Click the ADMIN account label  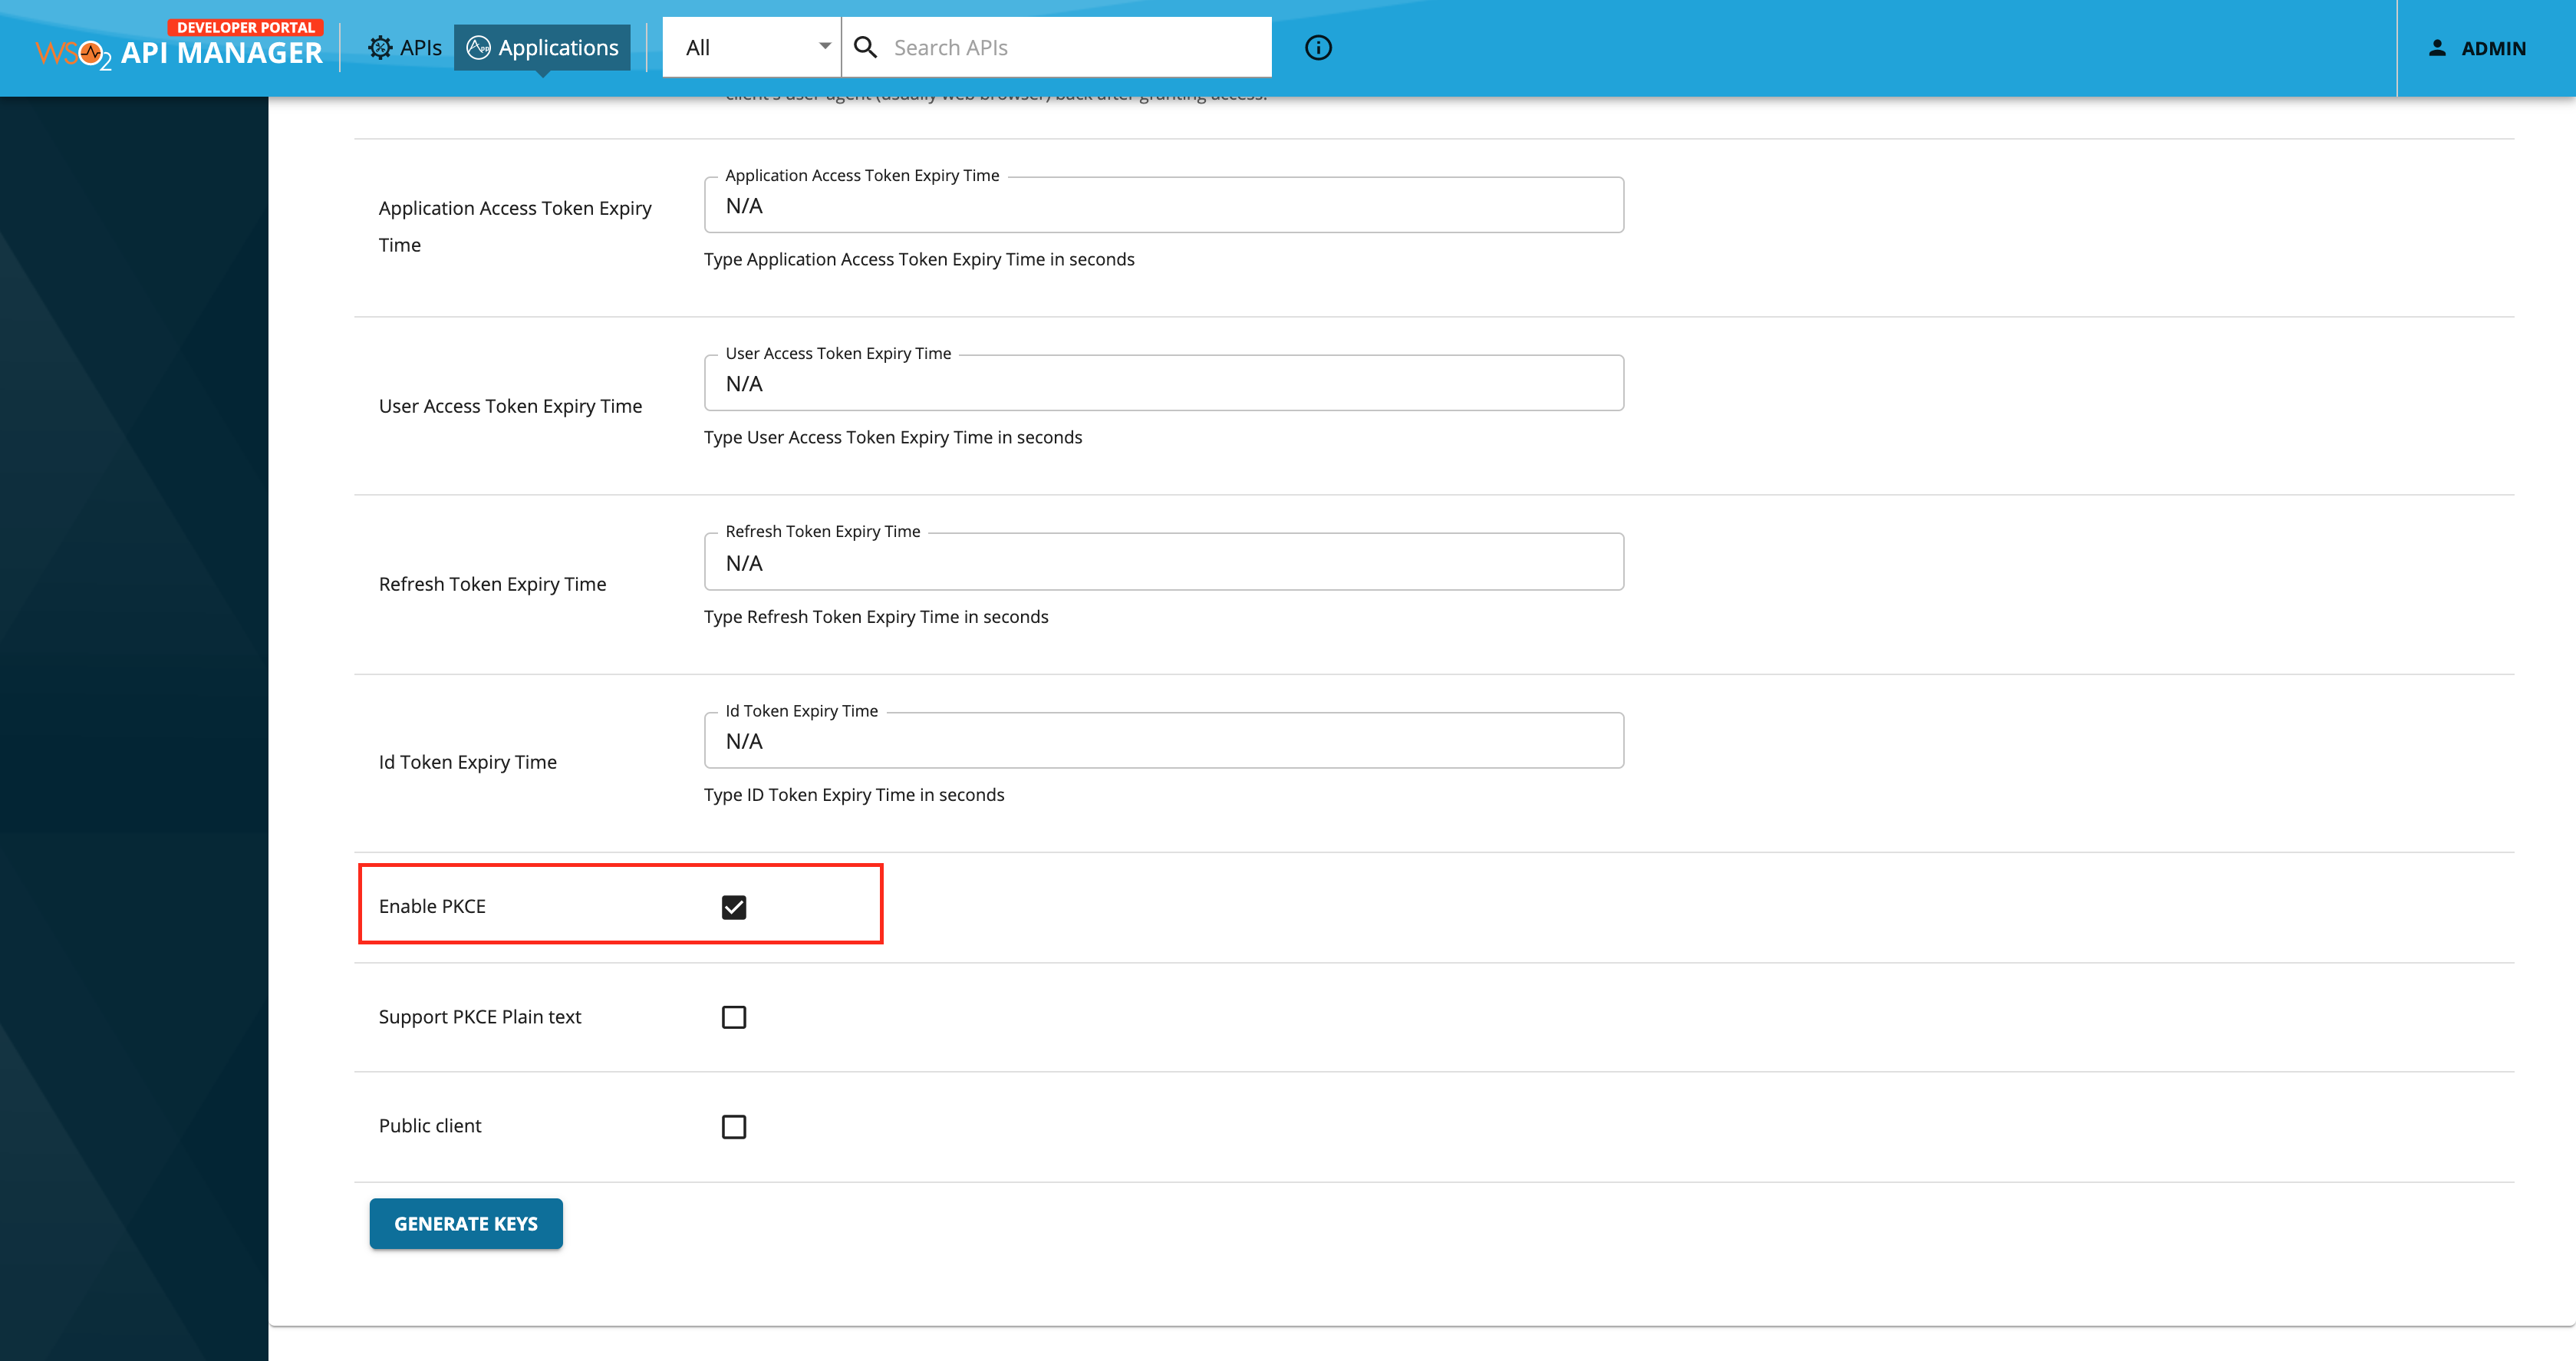click(x=2494, y=48)
